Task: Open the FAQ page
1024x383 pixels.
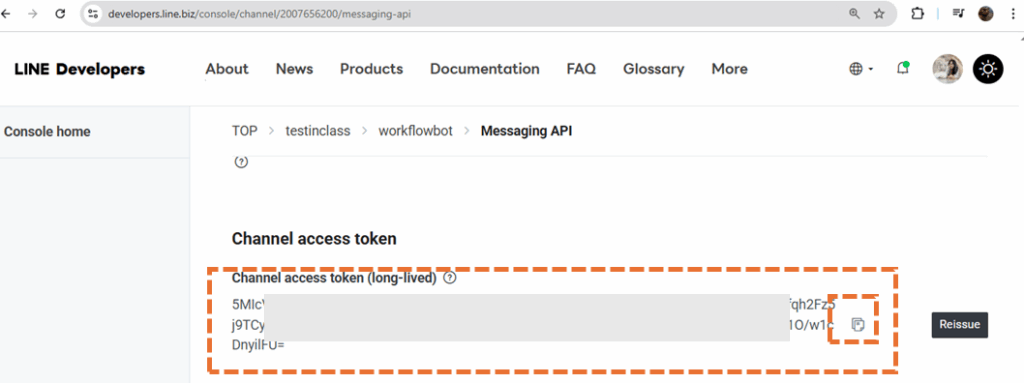Action: coord(581,69)
